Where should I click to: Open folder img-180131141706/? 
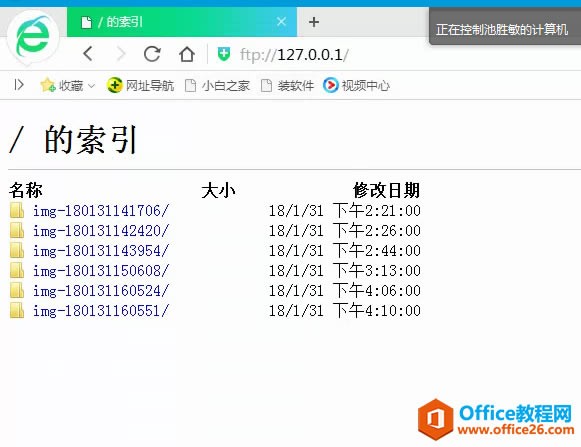101,211
